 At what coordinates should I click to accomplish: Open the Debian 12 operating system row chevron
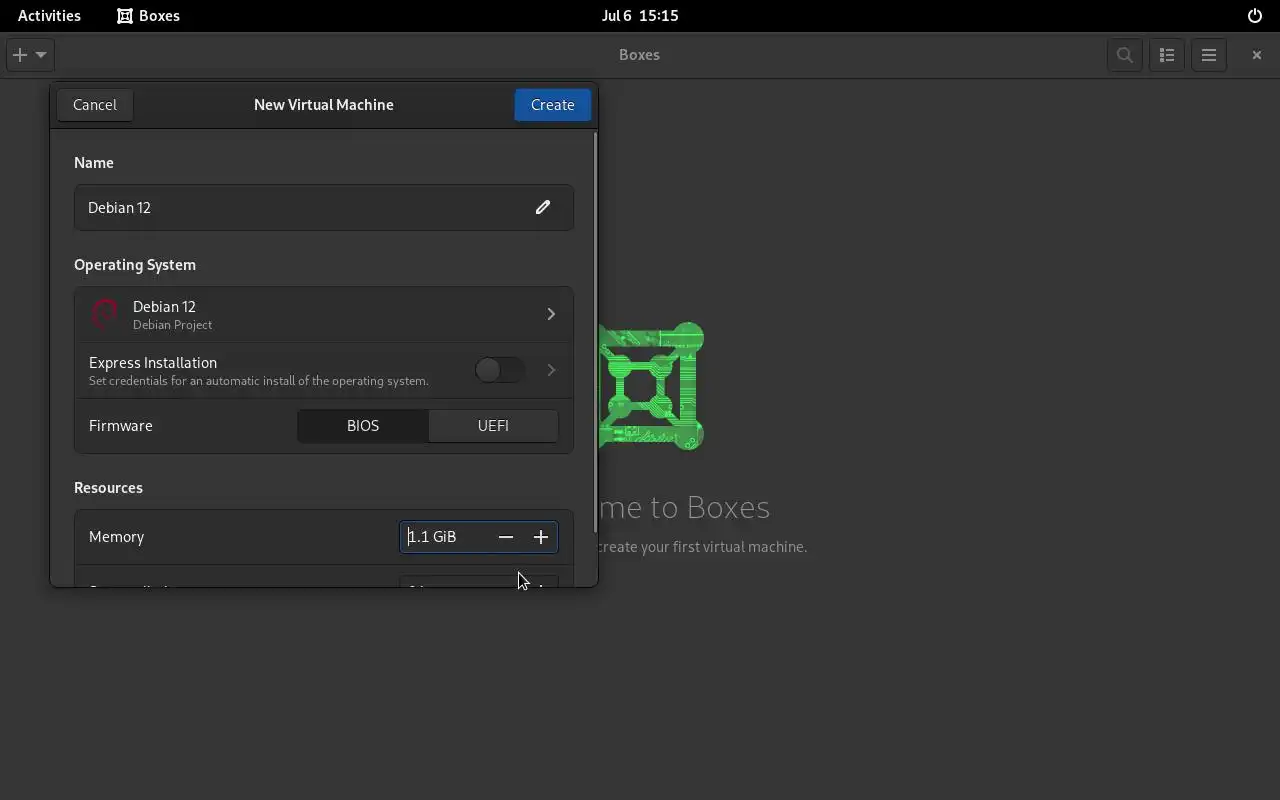(551, 314)
